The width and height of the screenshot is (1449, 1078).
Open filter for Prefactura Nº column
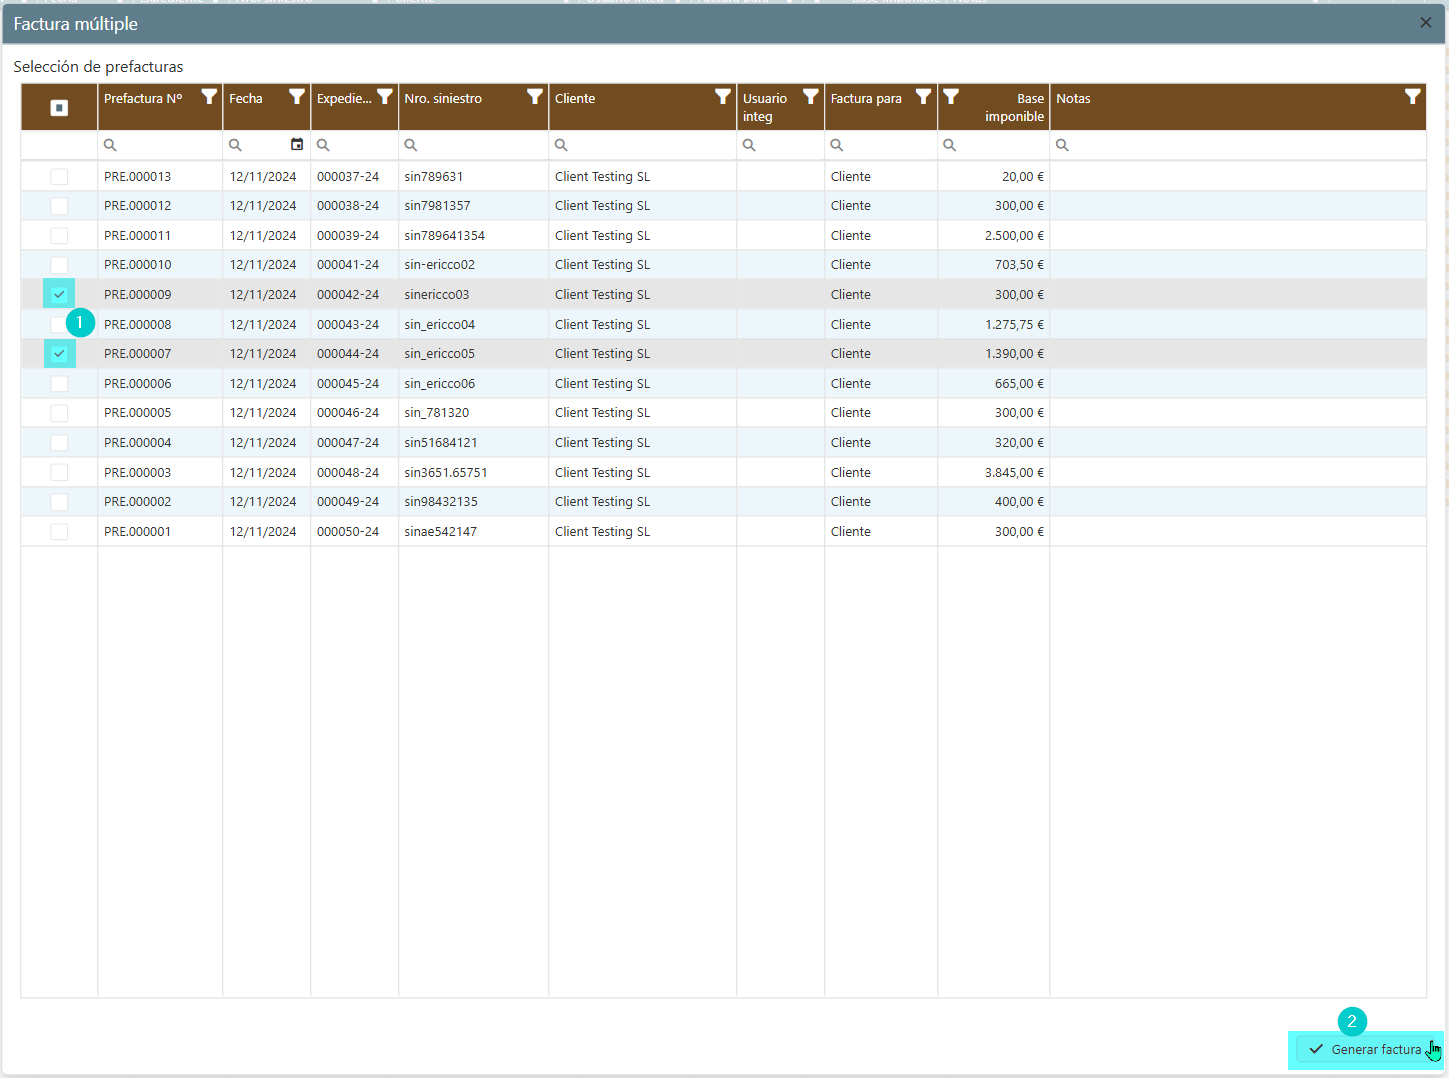(x=209, y=97)
